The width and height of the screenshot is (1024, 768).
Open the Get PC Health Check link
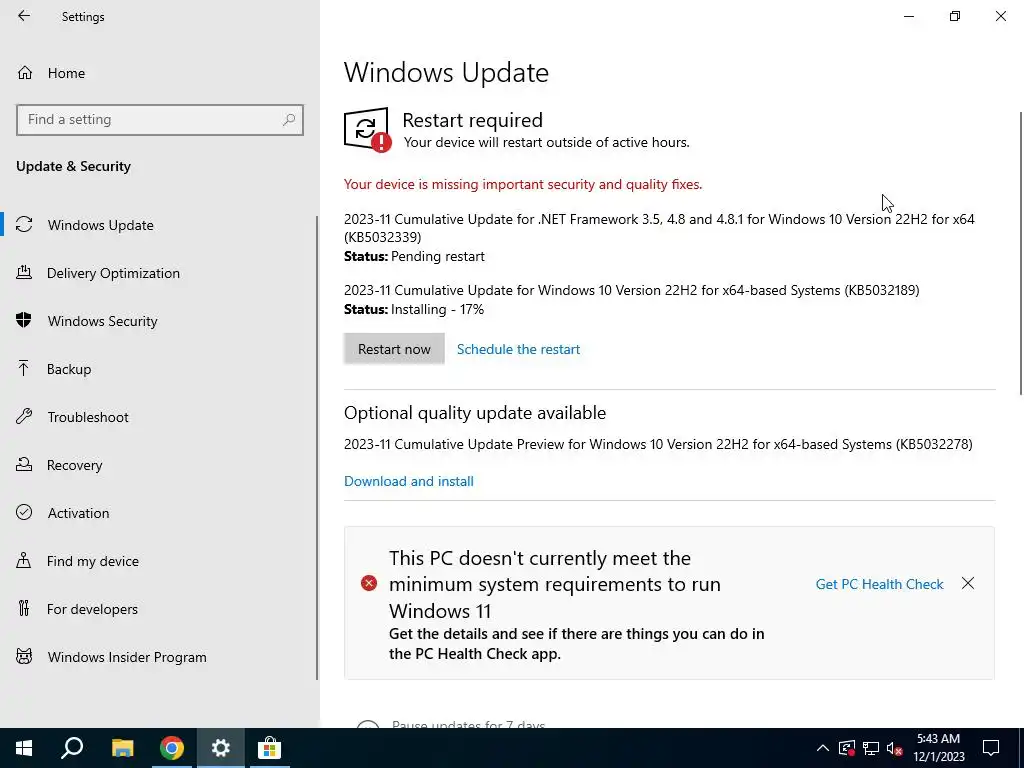pos(880,584)
